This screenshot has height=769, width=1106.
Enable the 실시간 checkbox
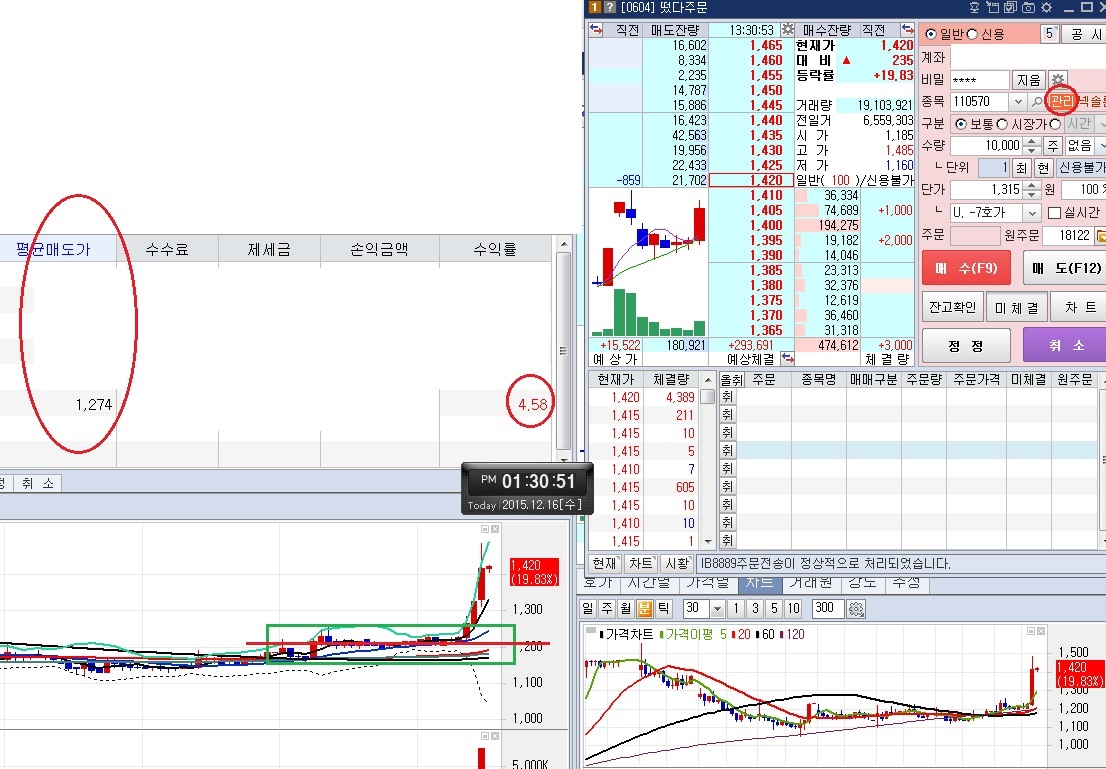click(x=1054, y=212)
